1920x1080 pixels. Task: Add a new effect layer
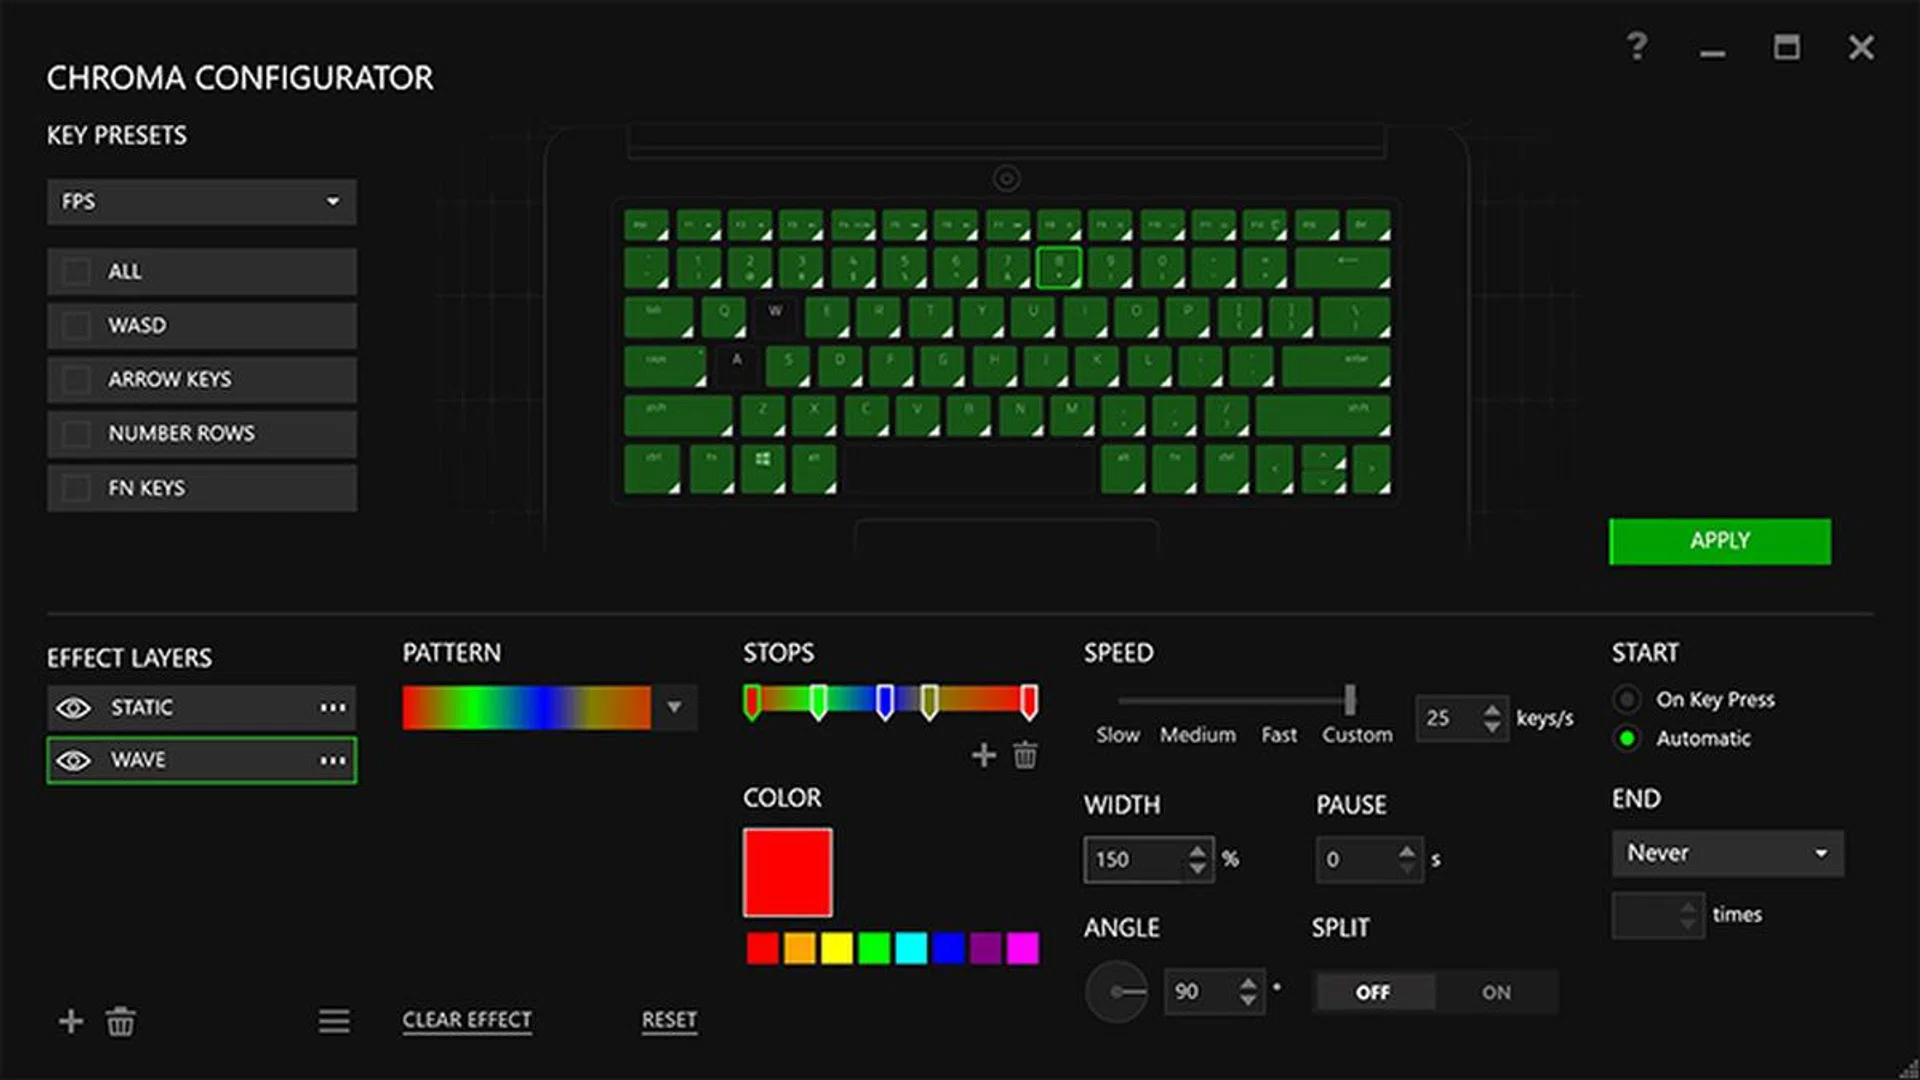(71, 1021)
